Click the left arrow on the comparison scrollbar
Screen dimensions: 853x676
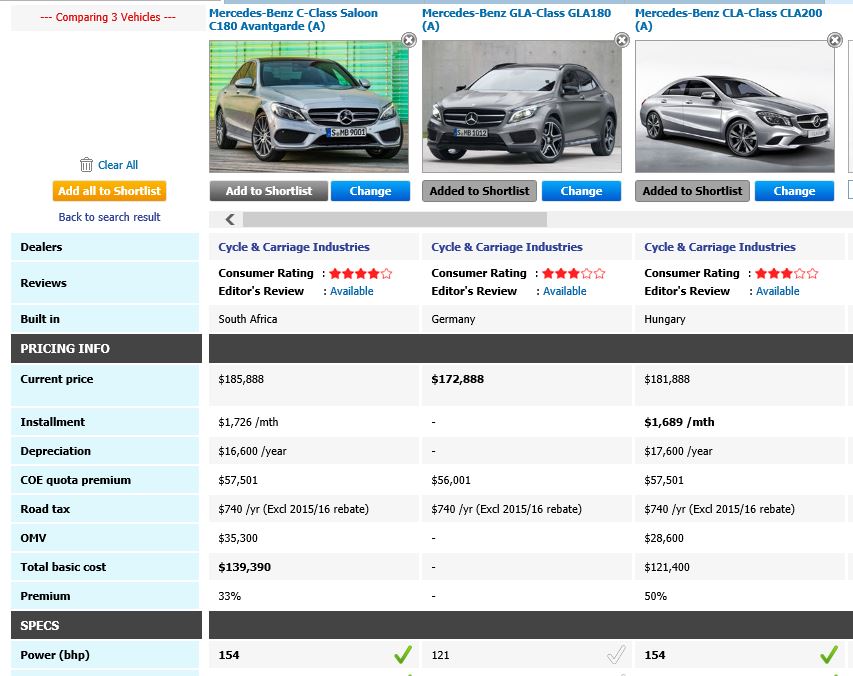point(230,219)
